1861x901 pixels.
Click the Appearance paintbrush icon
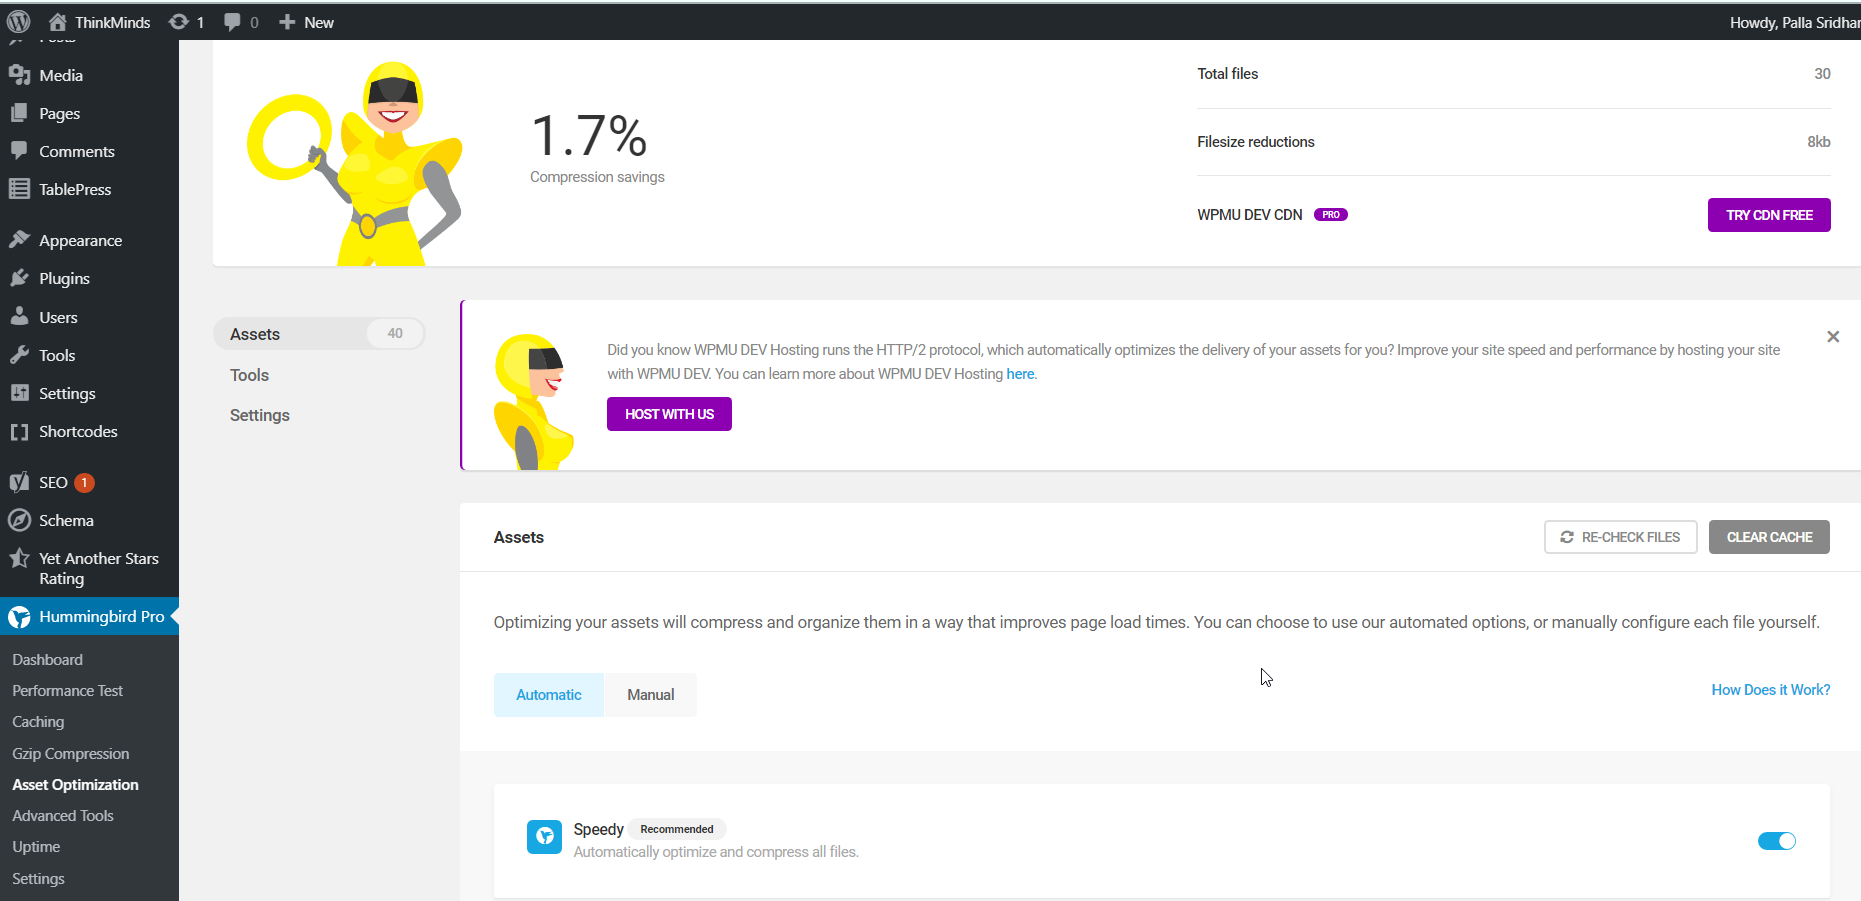click(x=19, y=240)
